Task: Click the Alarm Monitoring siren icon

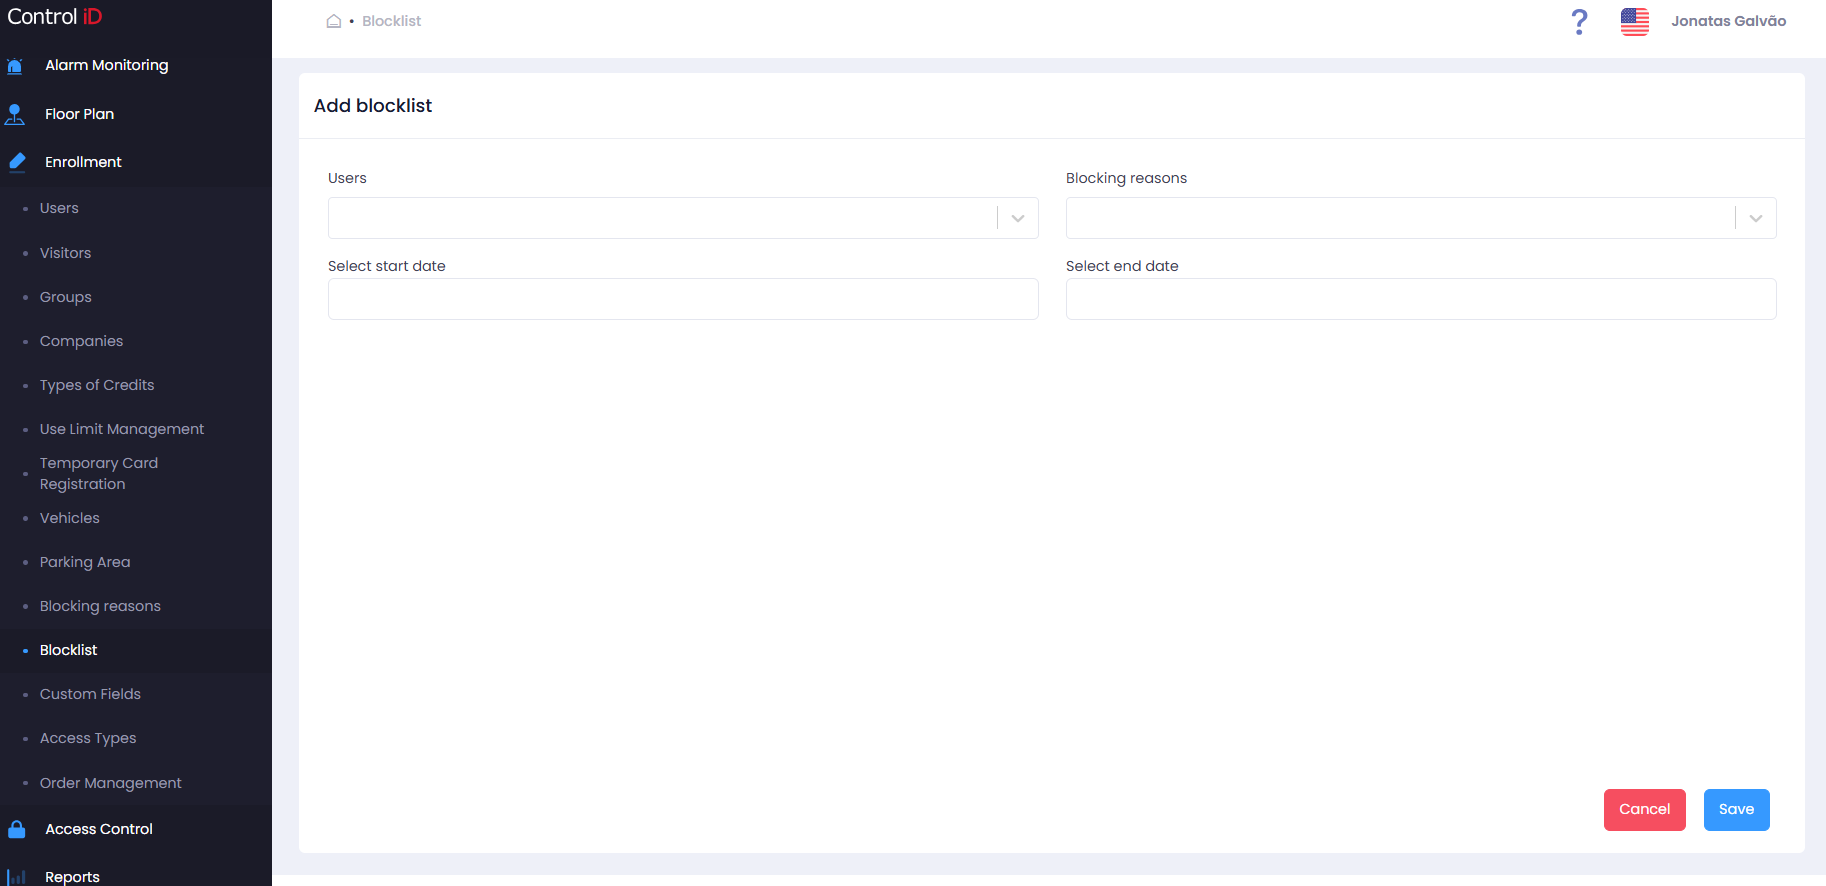Action: (14, 66)
